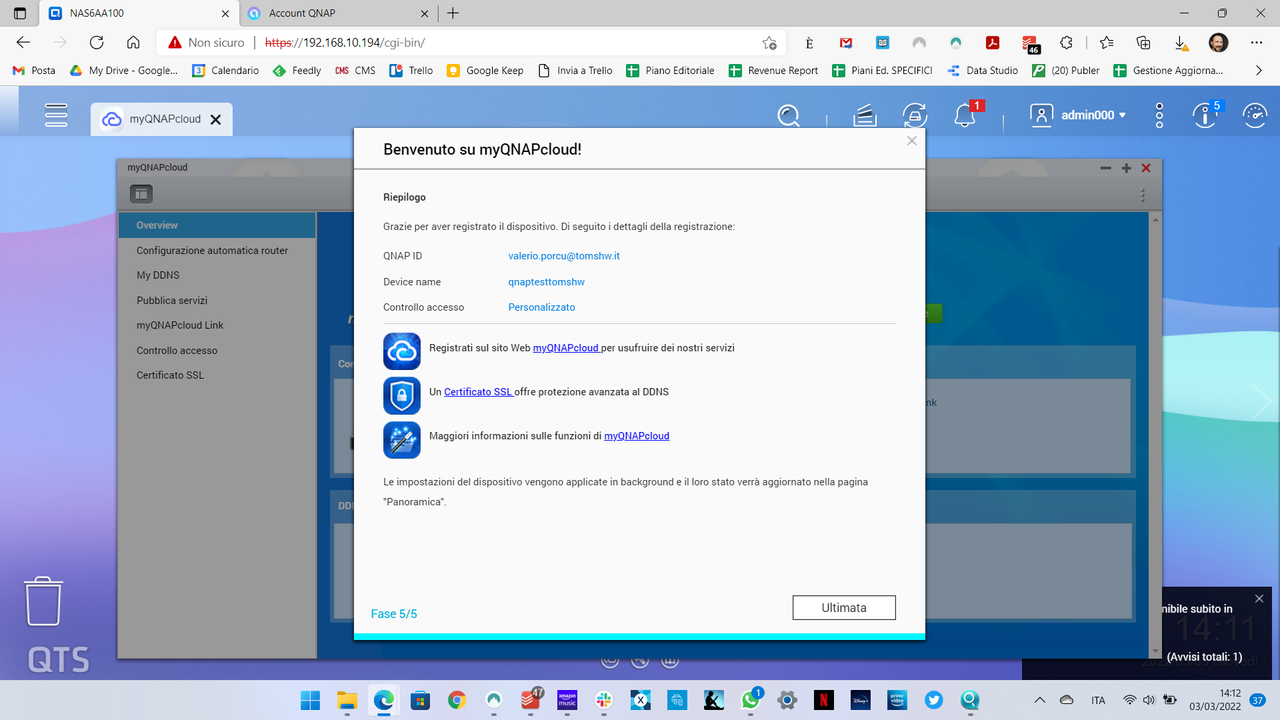The image size is (1280, 720).
Task: Click the QTS search magnifier icon
Action: [789, 115]
